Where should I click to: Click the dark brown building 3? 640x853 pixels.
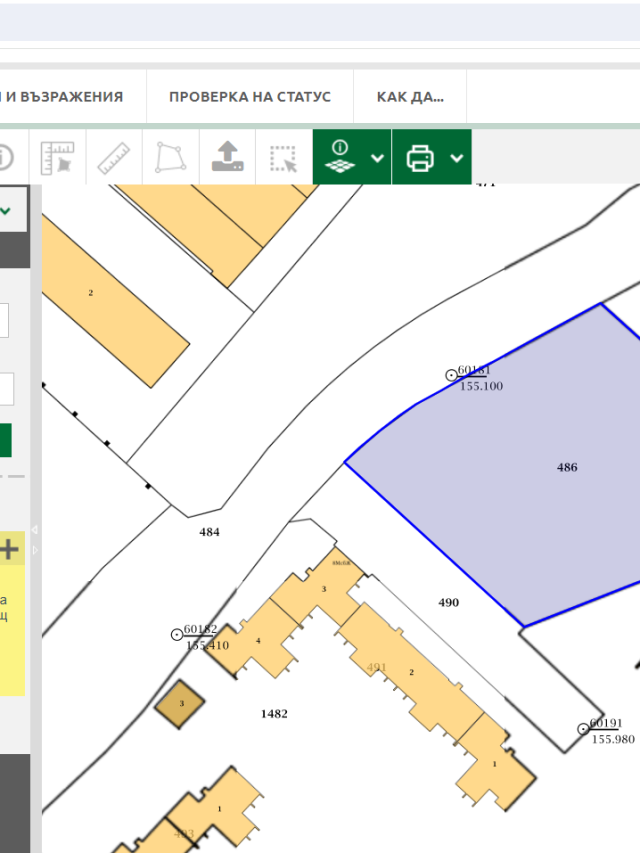click(x=181, y=704)
